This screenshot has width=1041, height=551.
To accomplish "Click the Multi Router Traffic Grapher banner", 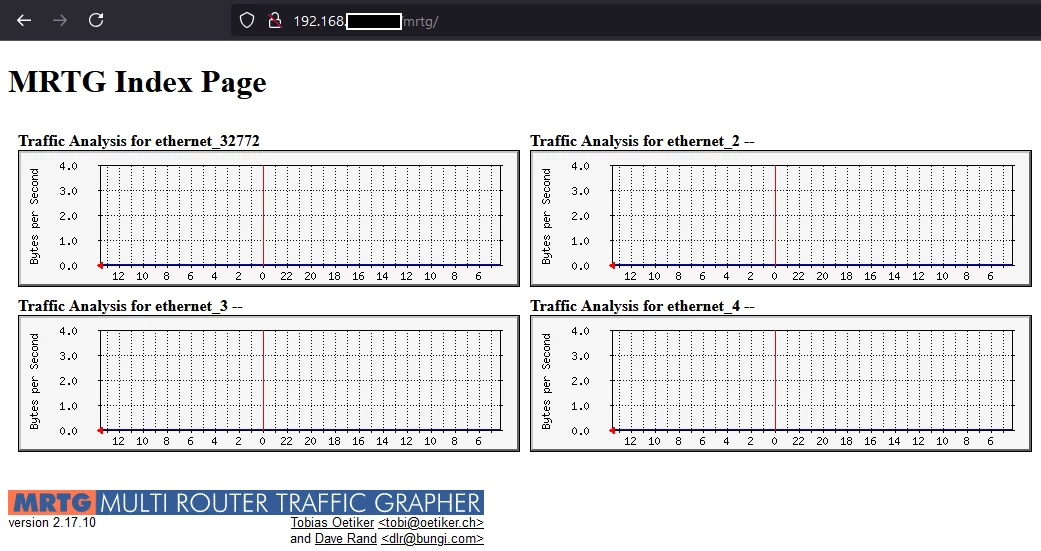I will pos(290,502).
